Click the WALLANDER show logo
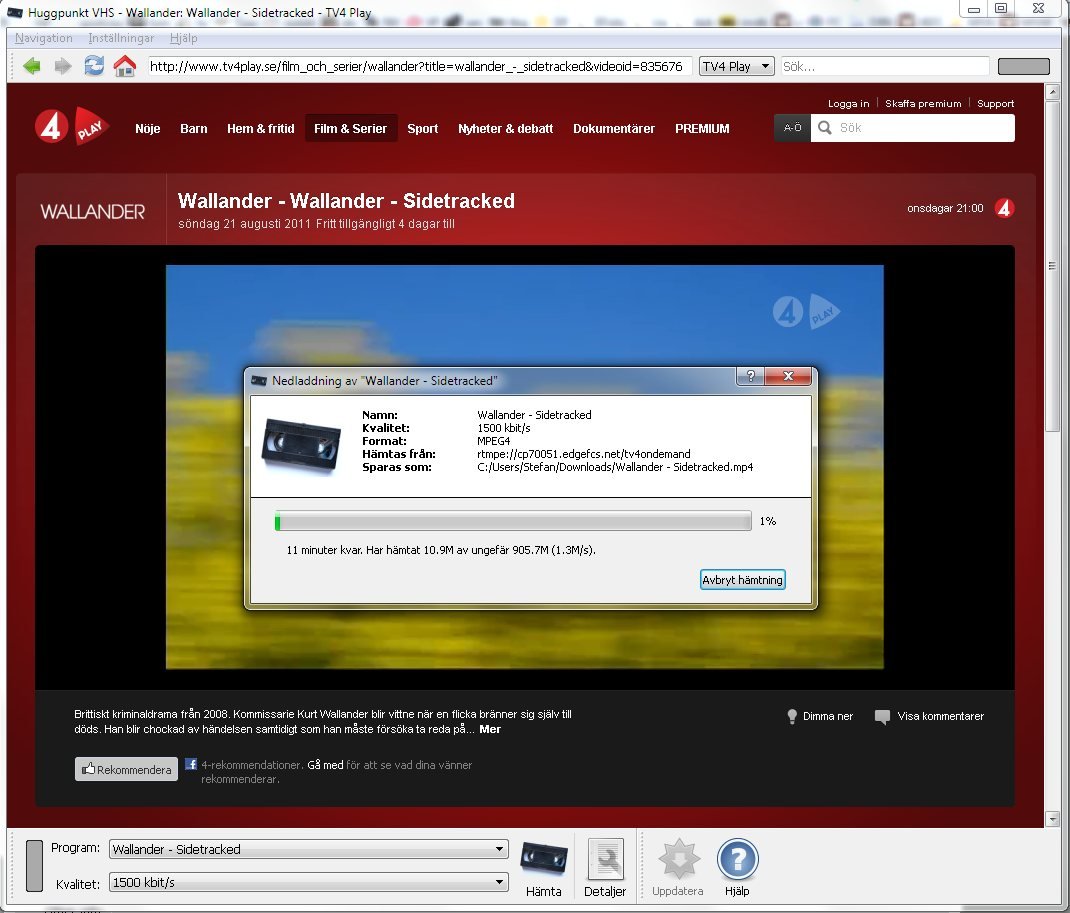 pos(92,212)
